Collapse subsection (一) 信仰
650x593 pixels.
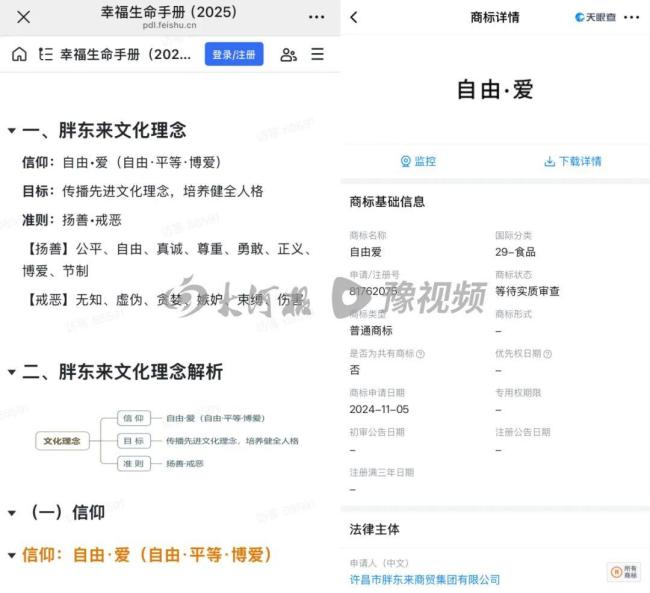[12, 513]
